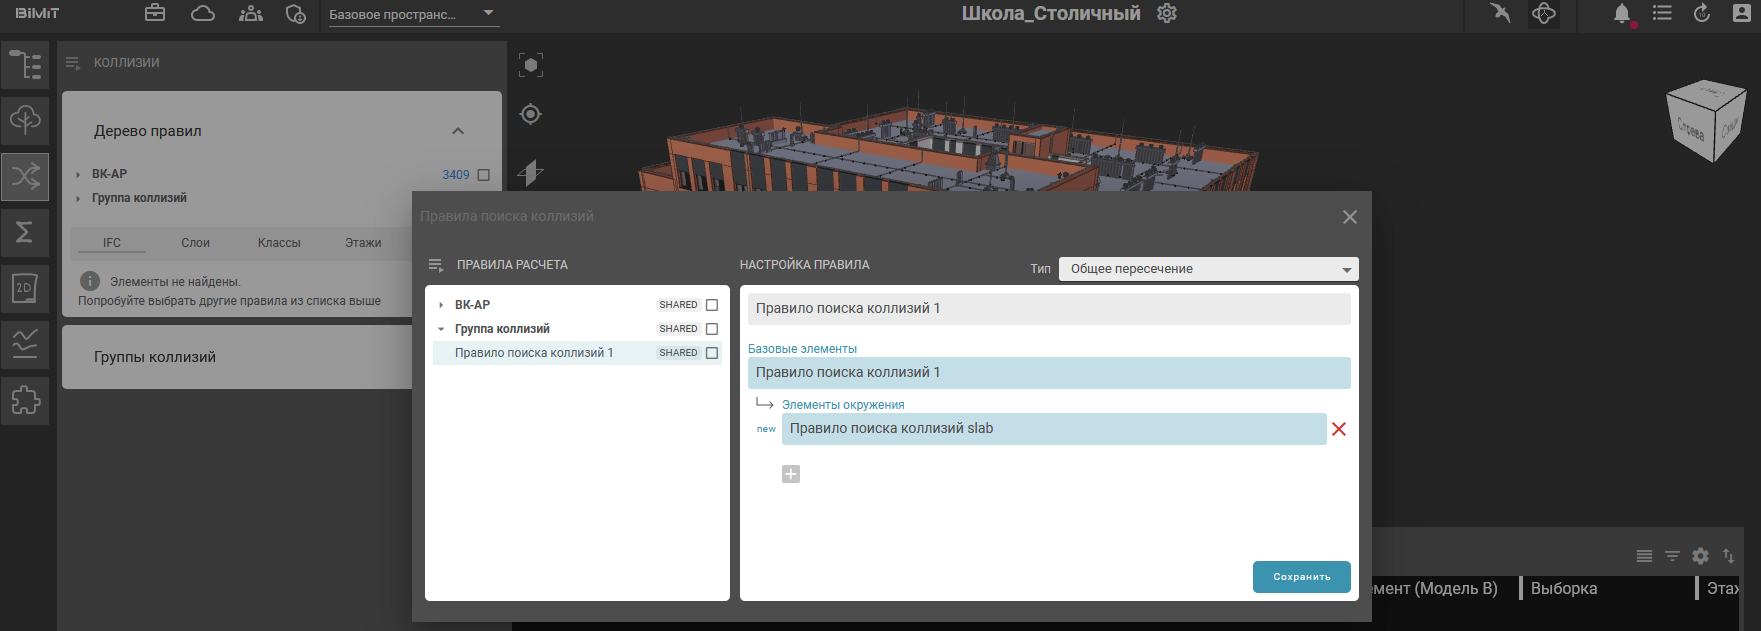Open the puzzle plugins sidebar icon
This screenshot has width=1761, height=631.
click(25, 401)
